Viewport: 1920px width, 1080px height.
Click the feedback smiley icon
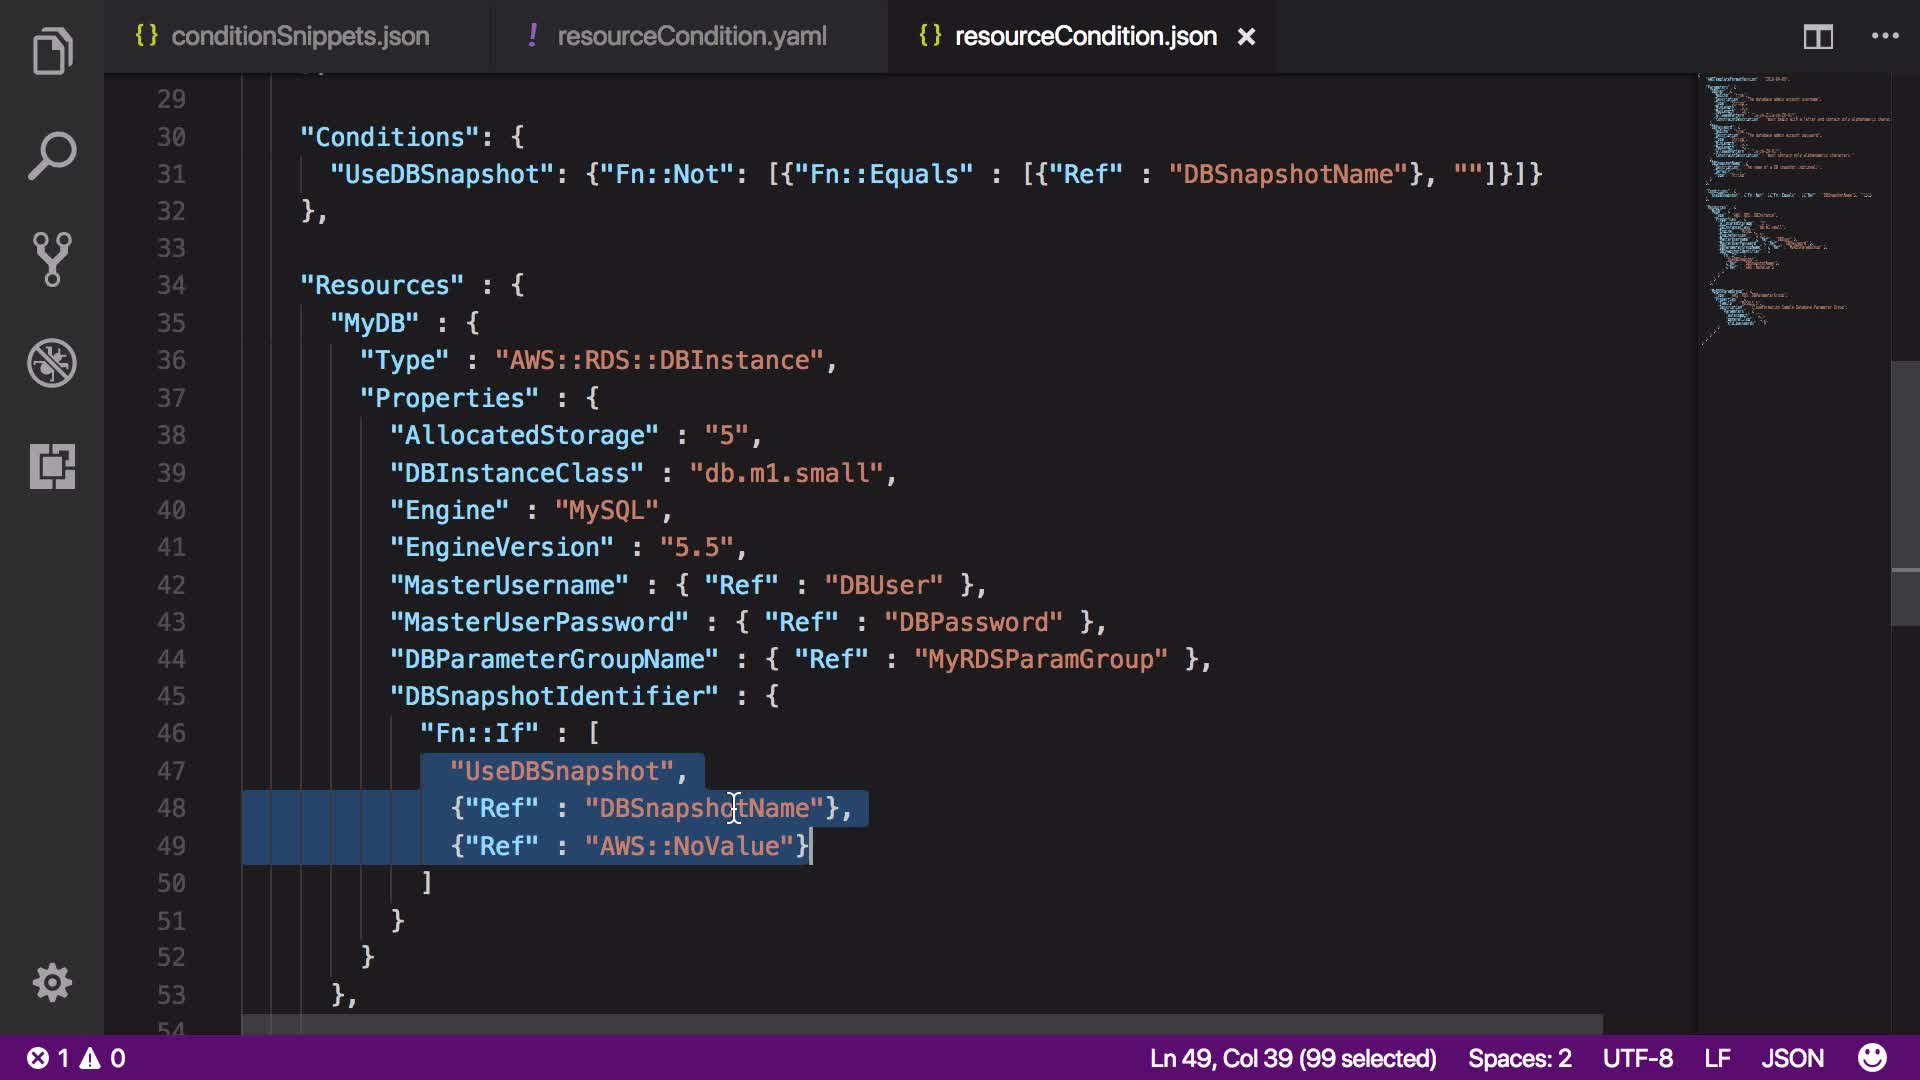point(1872,1058)
